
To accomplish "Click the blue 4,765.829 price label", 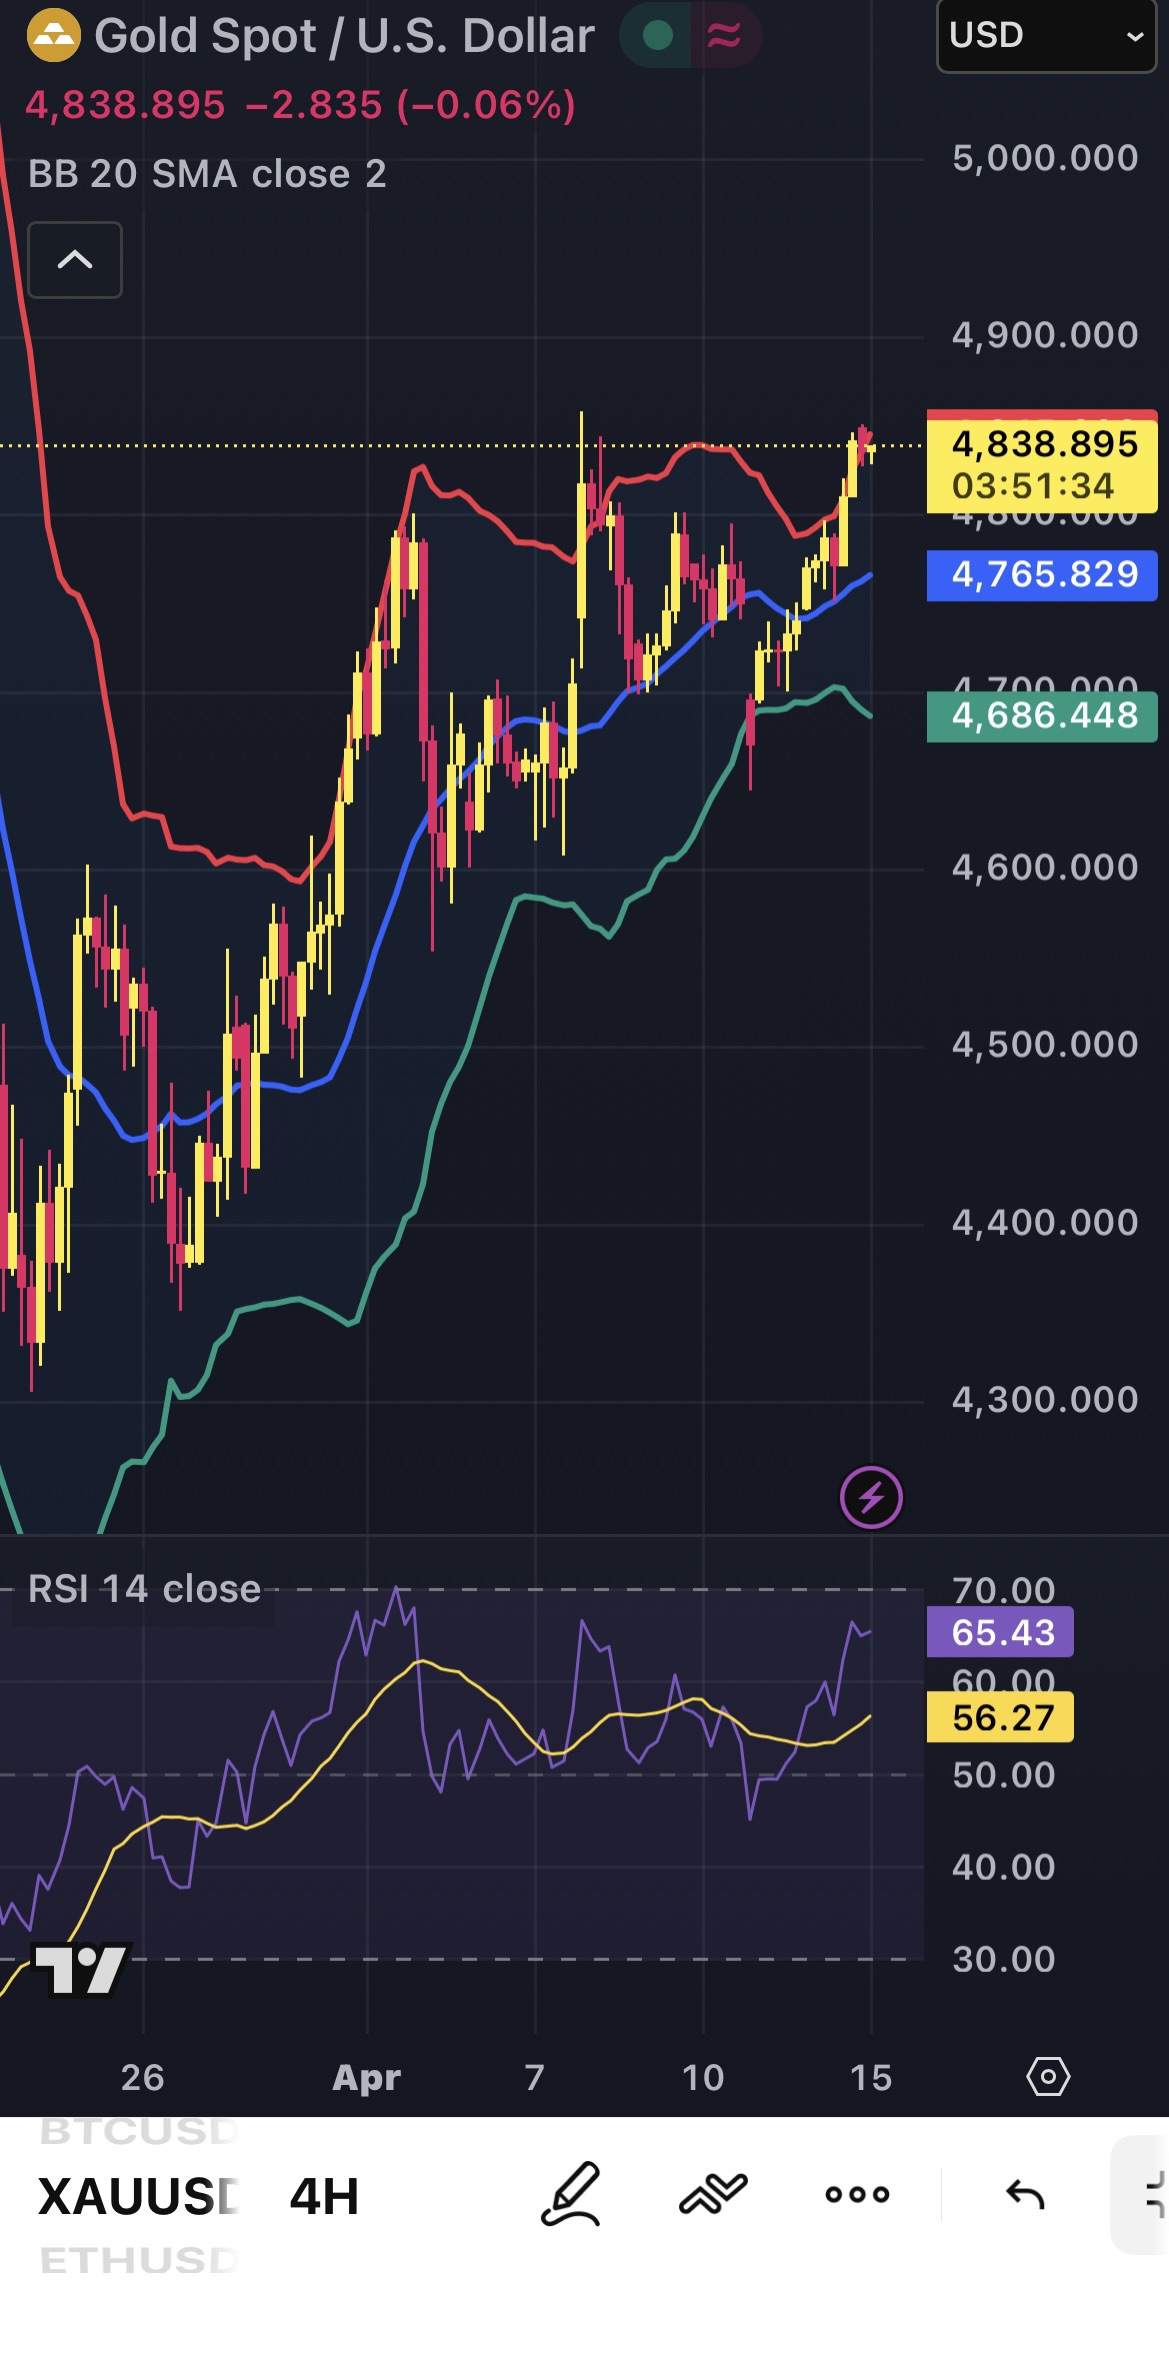I will [x=1042, y=575].
